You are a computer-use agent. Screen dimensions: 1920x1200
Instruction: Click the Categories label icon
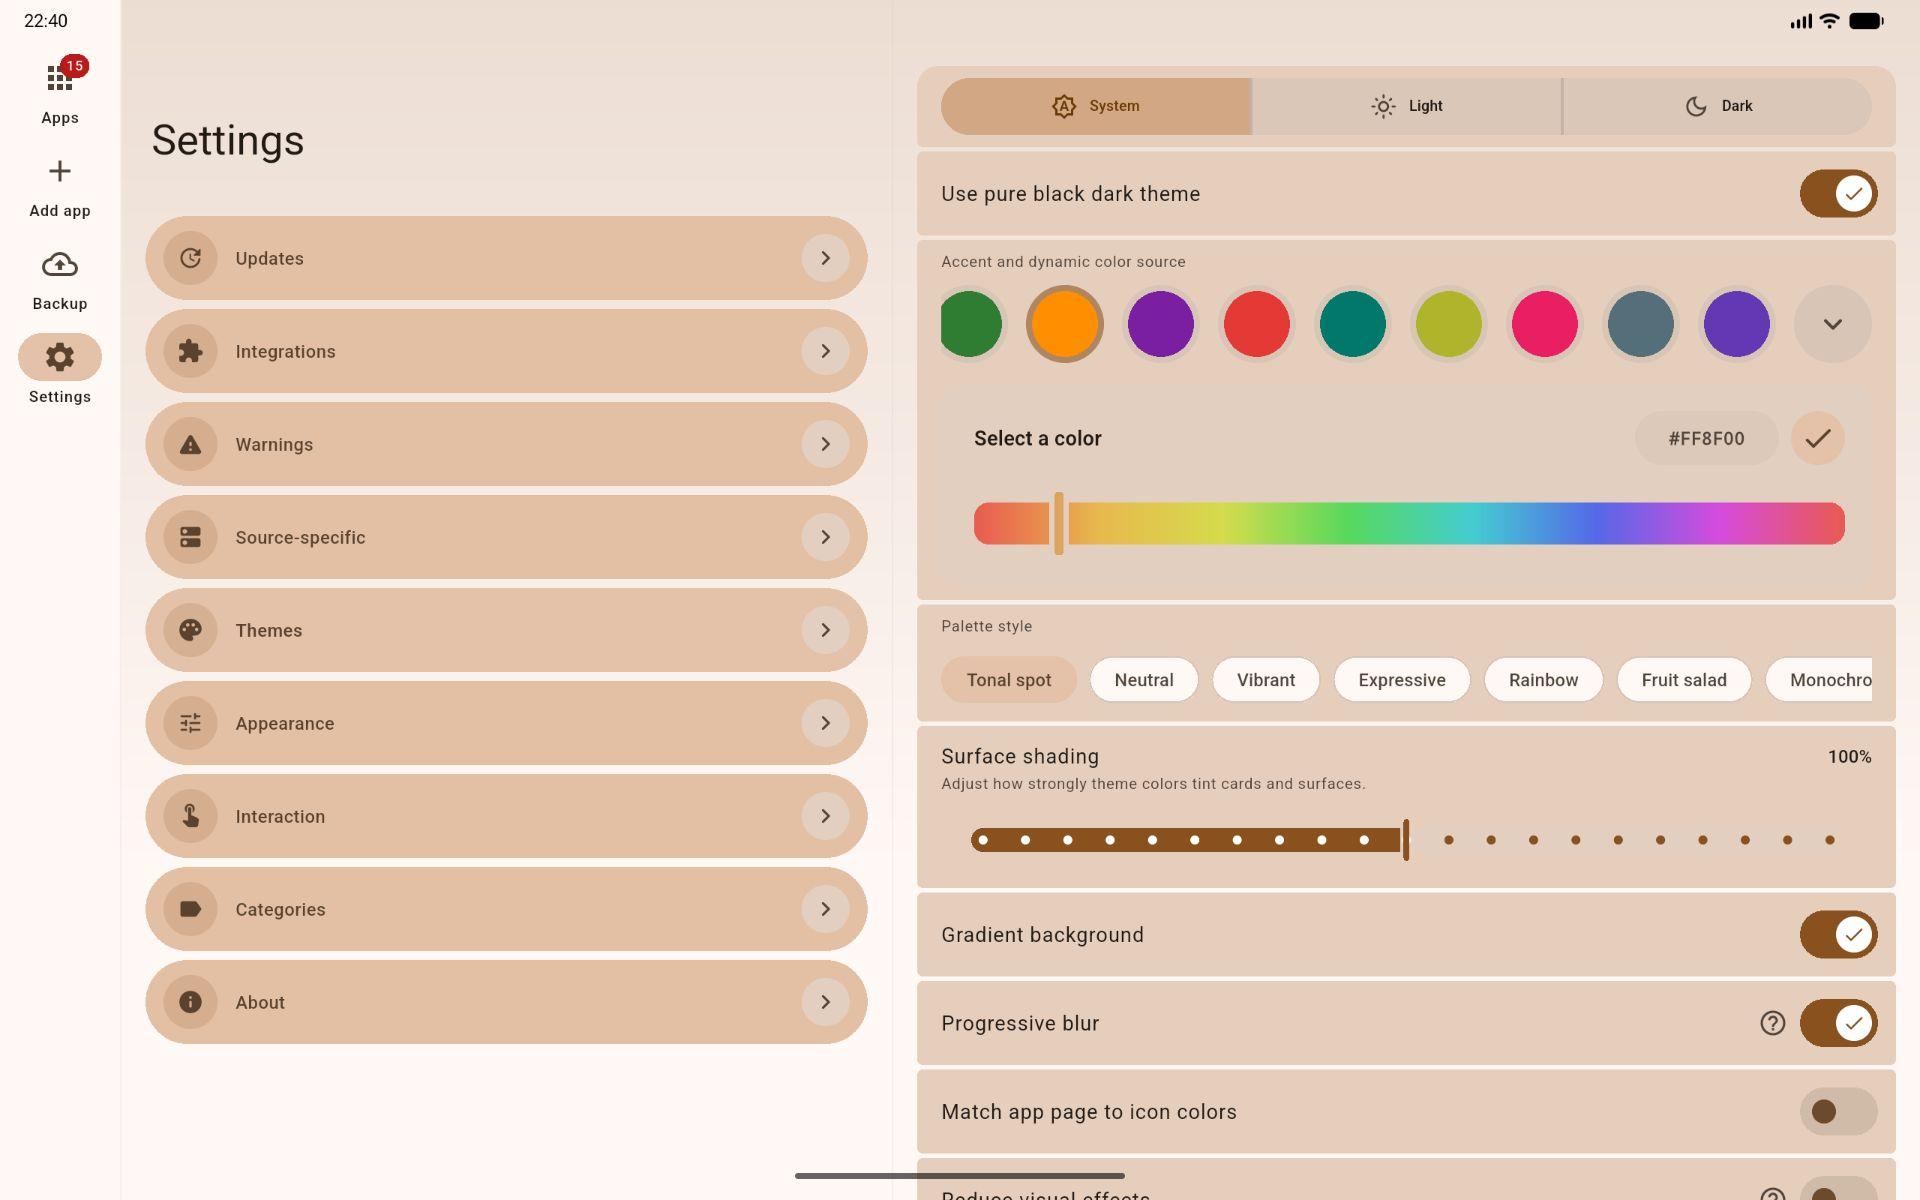(190, 909)
